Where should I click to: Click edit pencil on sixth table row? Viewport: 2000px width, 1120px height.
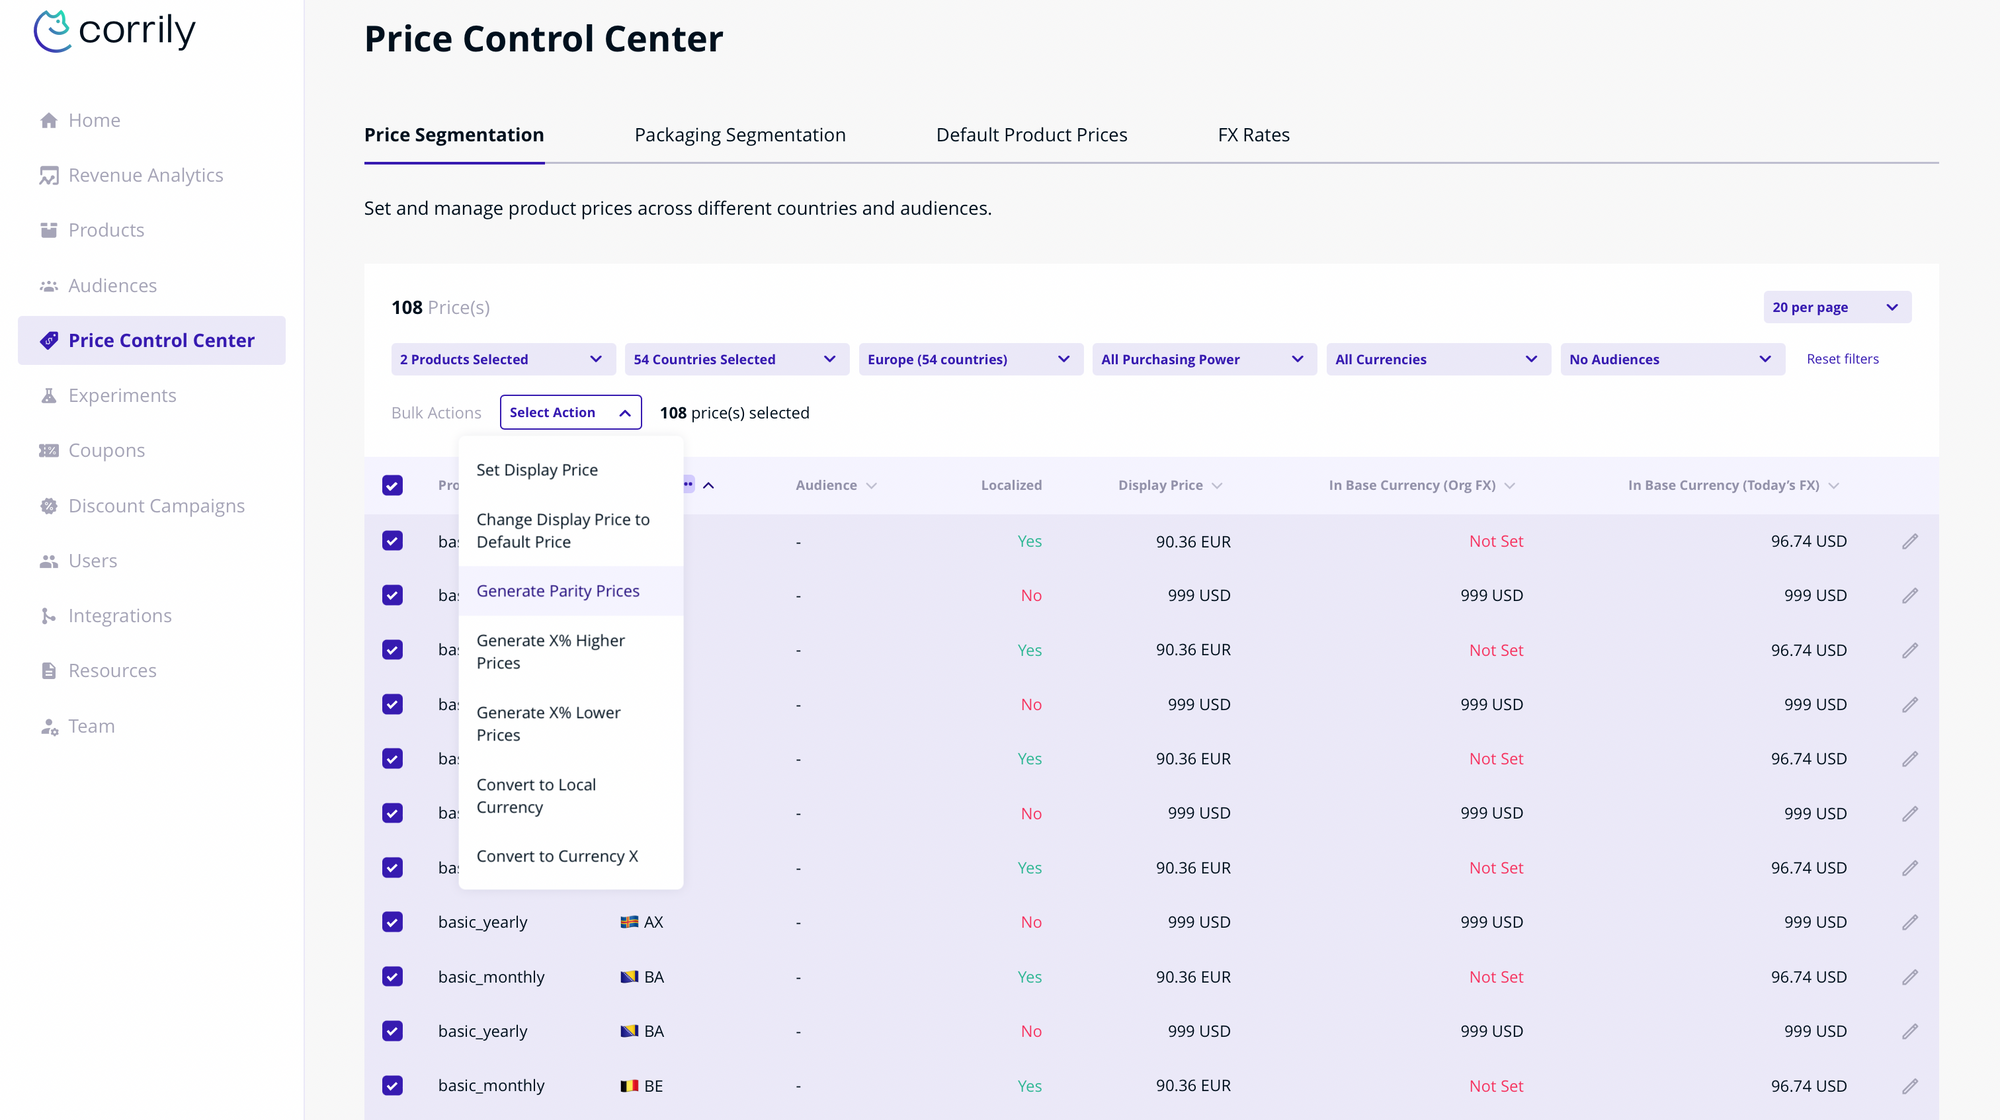pos(1910,813)
